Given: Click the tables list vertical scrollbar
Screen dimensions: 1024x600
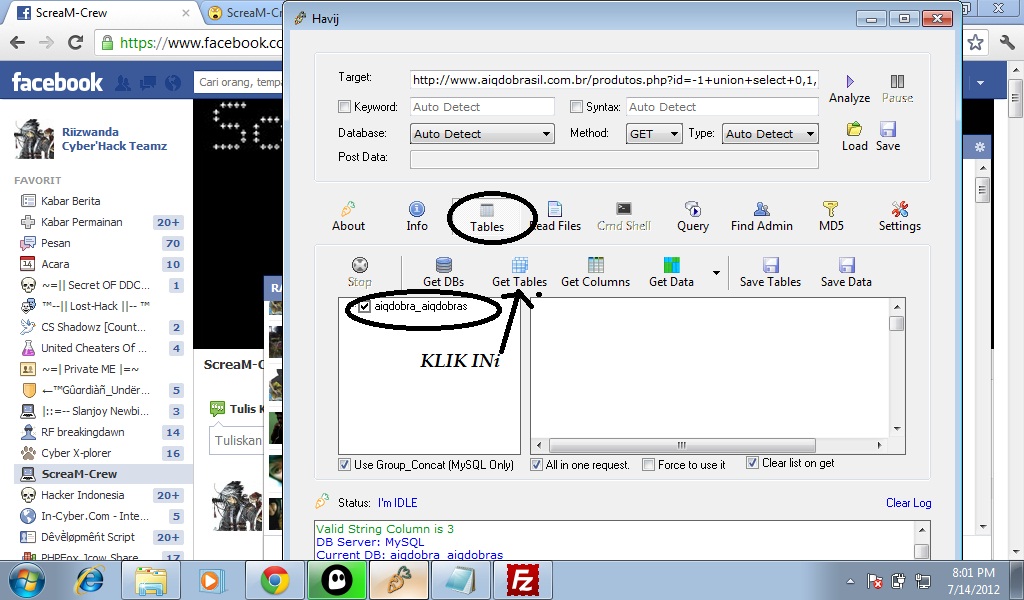Looking at the screenshot, I should (897, 368).
